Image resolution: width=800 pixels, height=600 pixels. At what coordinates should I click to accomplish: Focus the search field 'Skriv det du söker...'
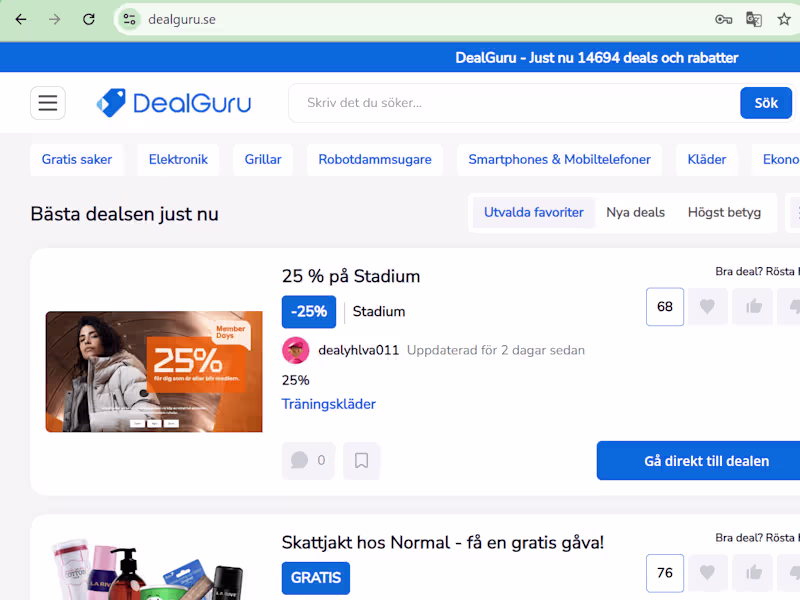(x=514, y=103)
